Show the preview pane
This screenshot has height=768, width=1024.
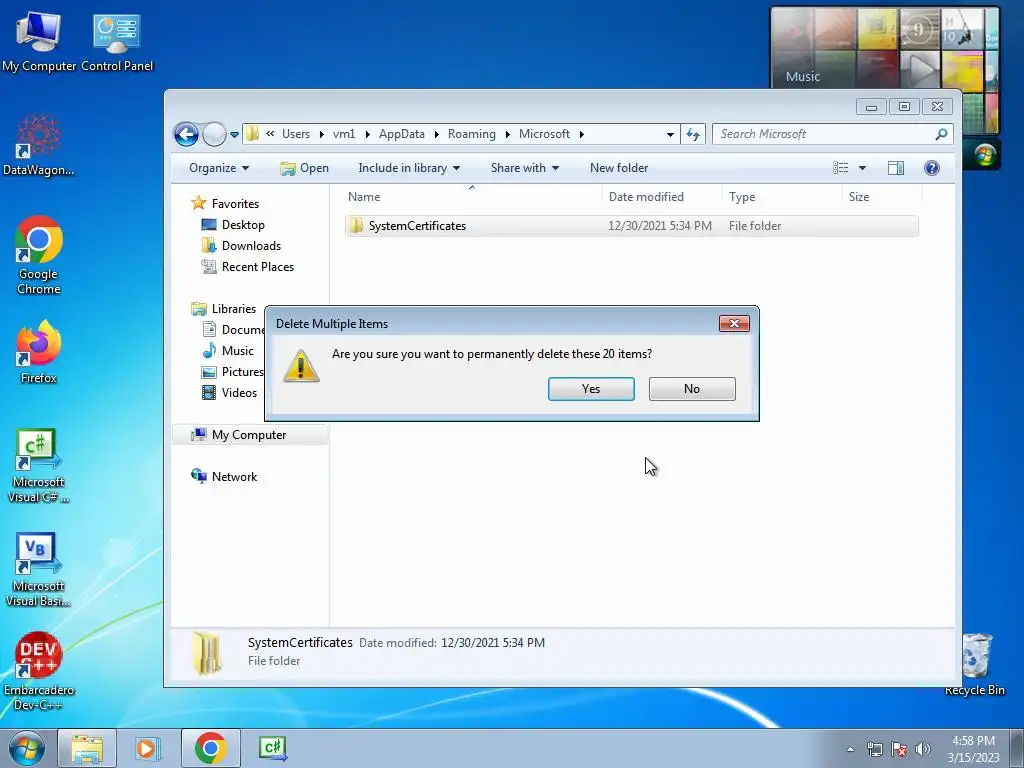click(x=895, y=168)
